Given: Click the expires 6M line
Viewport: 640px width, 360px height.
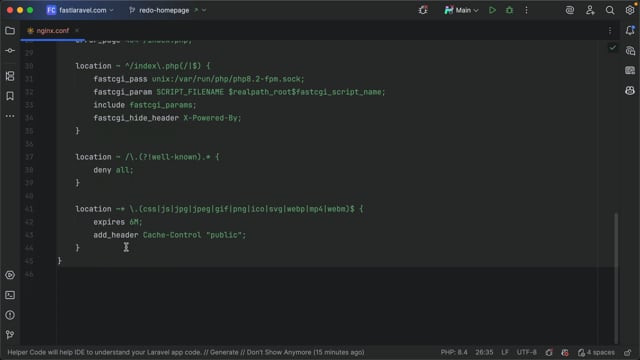Looking at the screenshot, I should 118,222.
